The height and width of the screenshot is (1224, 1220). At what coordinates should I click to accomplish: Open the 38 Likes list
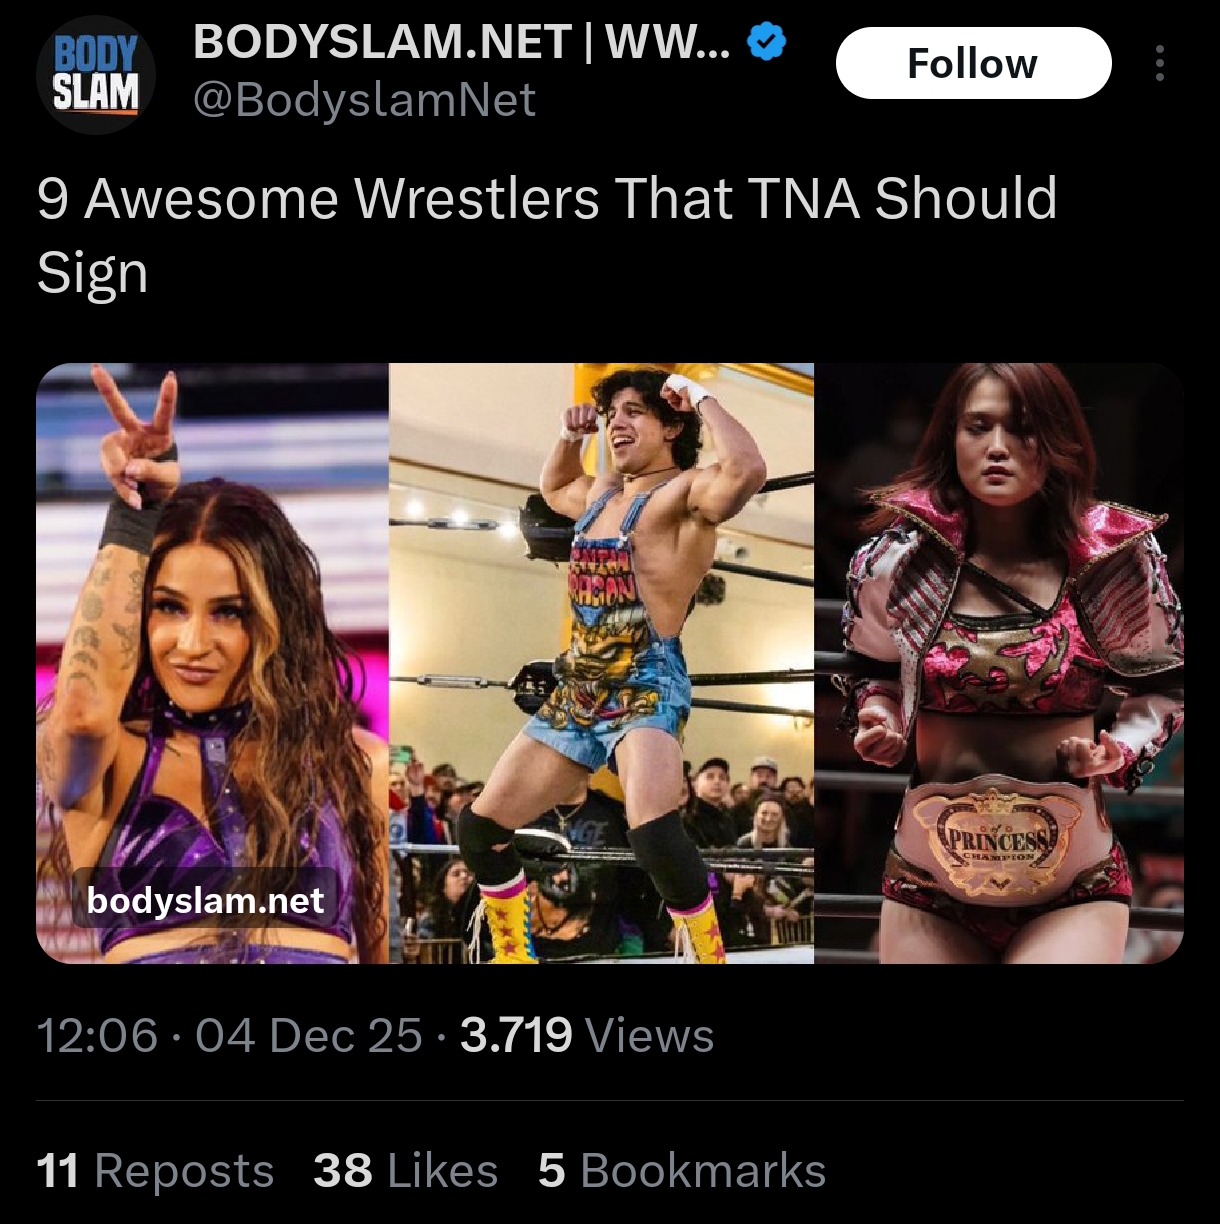[405, 1171]
